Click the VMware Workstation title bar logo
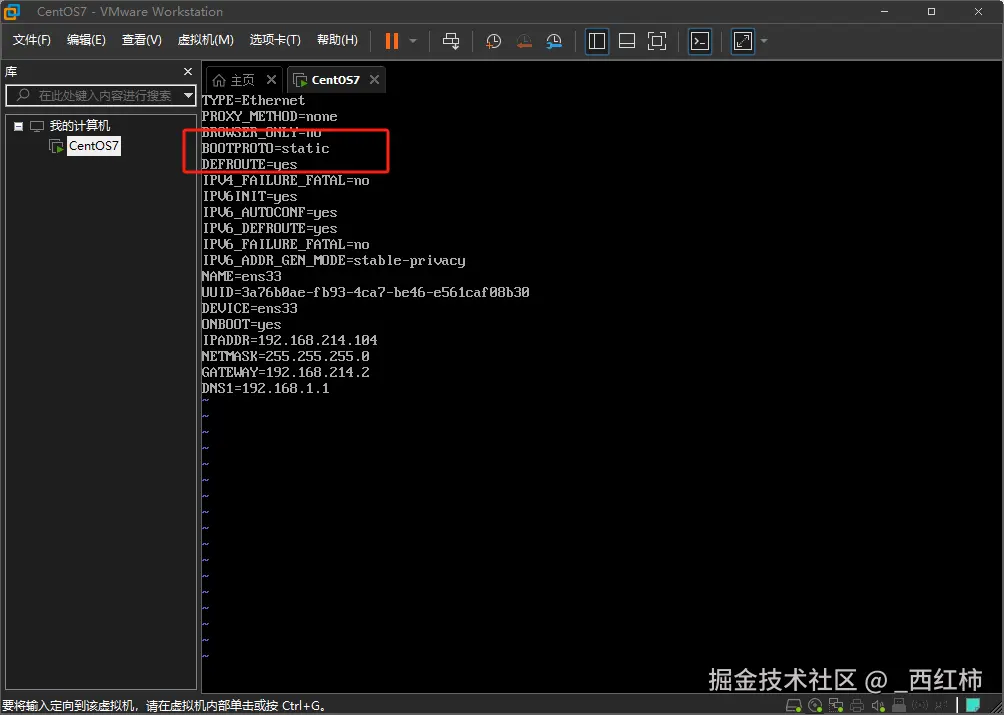 [12, 12]
